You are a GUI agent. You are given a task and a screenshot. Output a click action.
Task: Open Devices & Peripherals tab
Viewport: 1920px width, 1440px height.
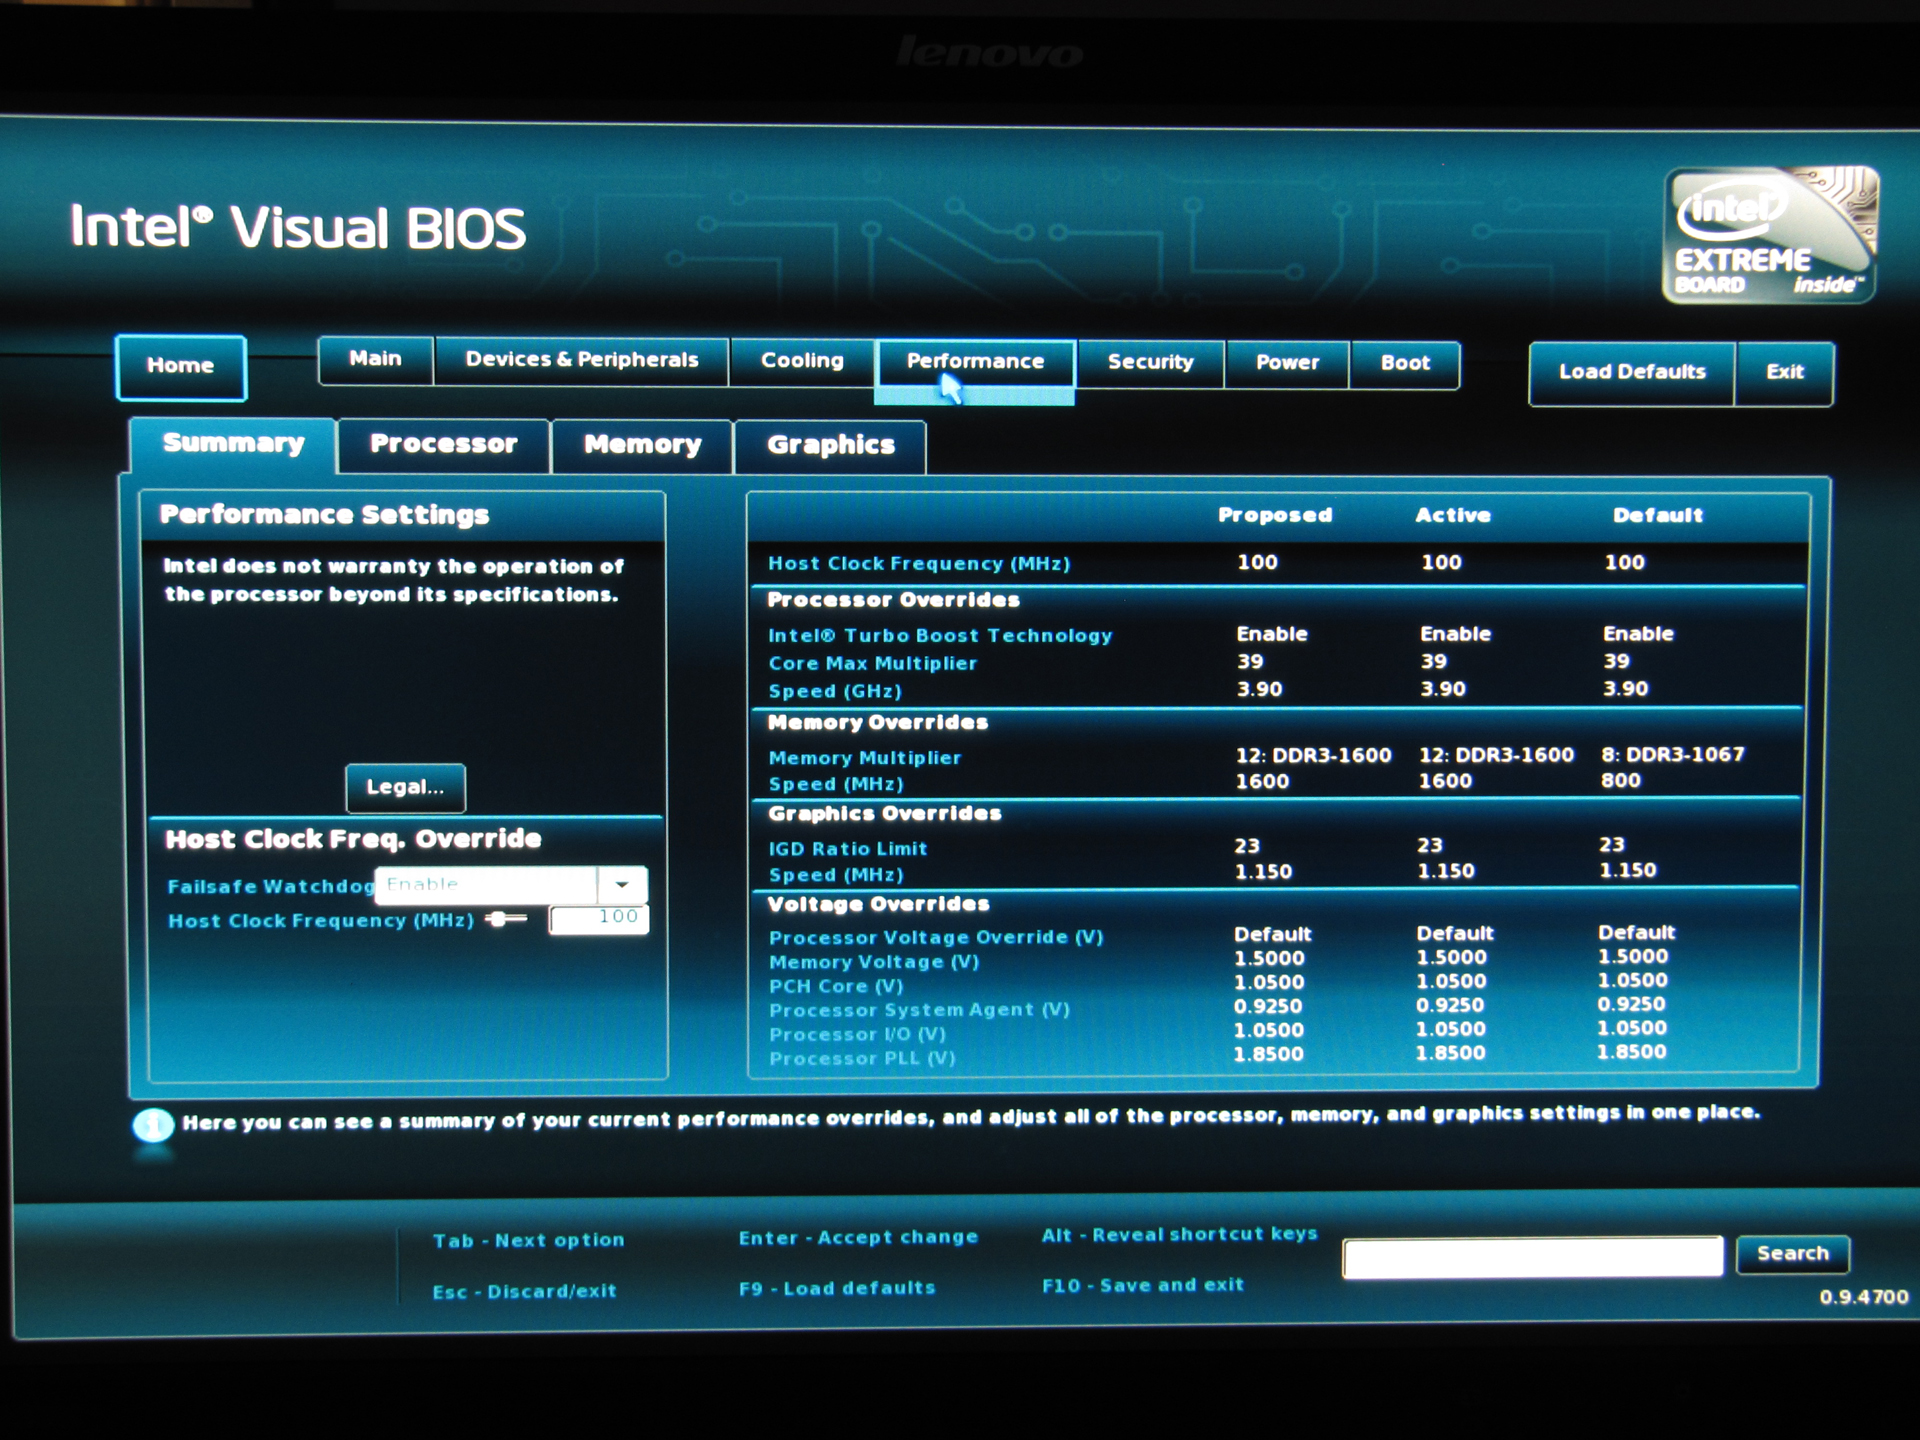[x=581, y=361]
